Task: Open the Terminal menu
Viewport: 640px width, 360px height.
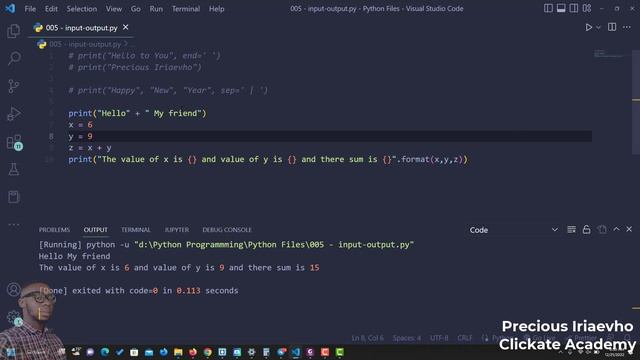Action: pos(186,9)
